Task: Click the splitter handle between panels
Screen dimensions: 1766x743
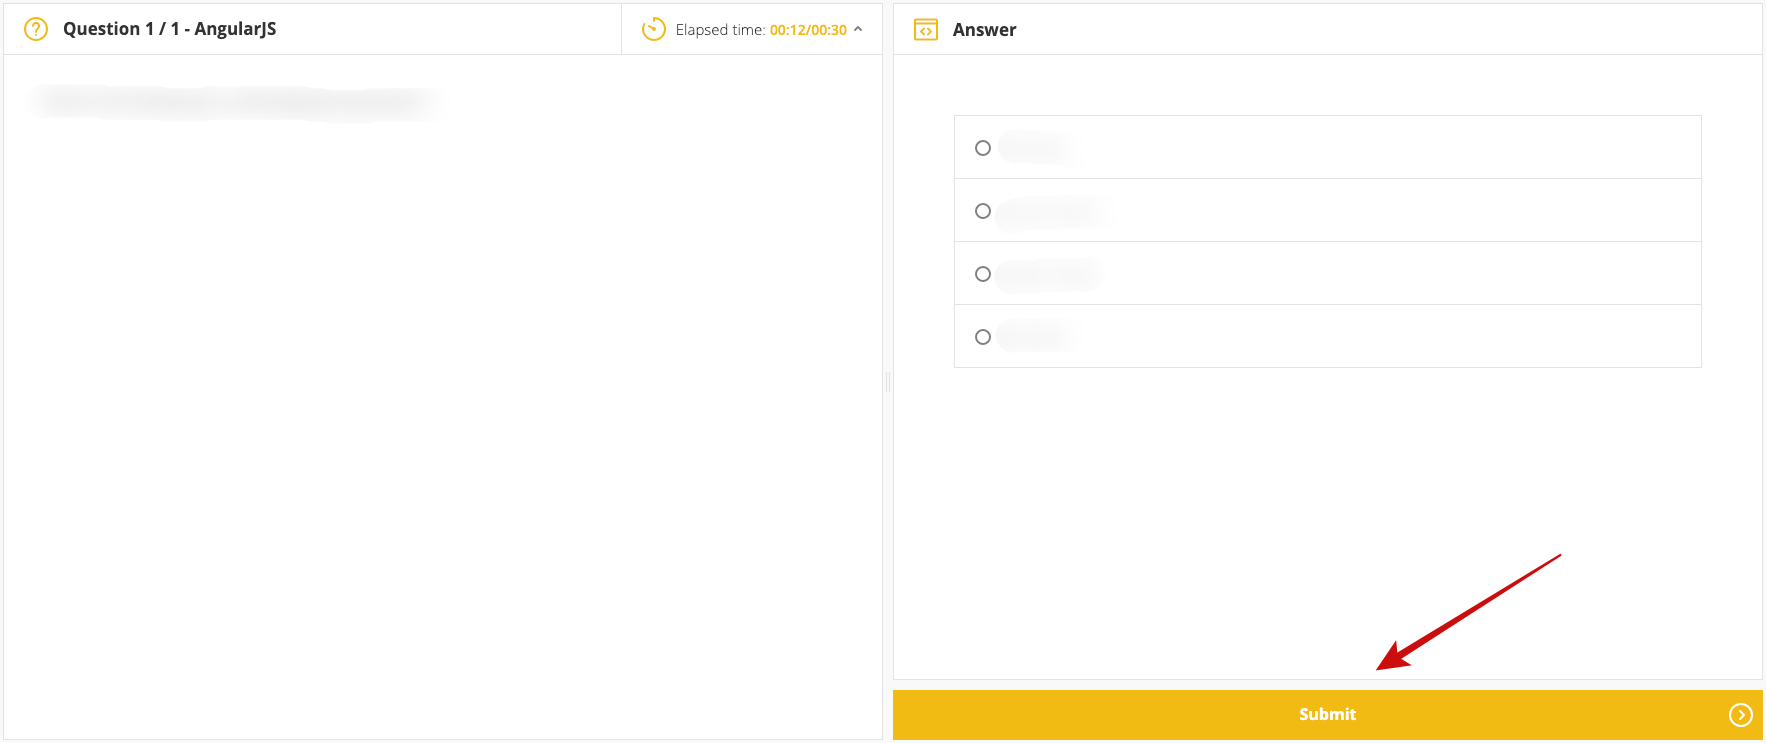Action: 888,381
